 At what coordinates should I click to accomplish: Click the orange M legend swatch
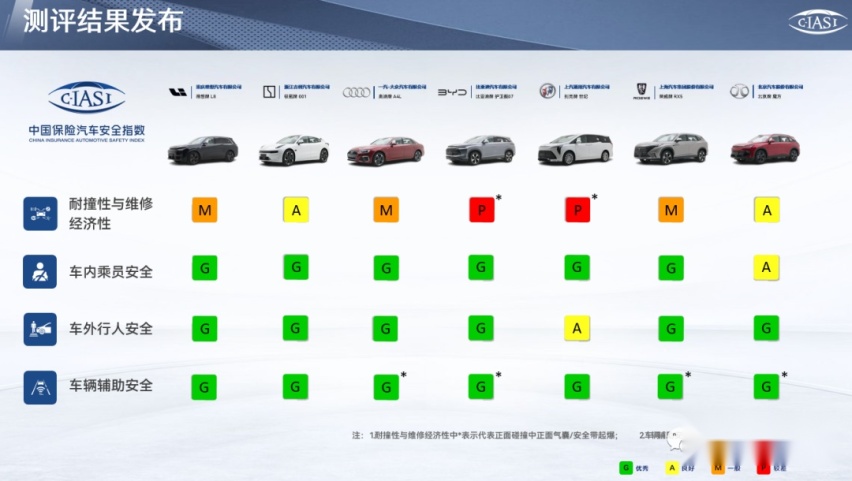coord(718,467)
